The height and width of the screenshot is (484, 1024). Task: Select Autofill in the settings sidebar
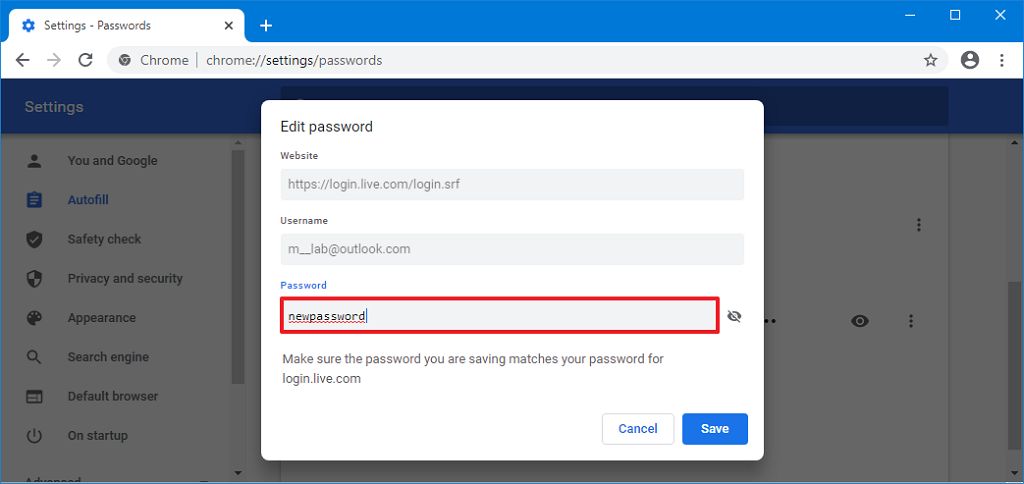(88, 200)
